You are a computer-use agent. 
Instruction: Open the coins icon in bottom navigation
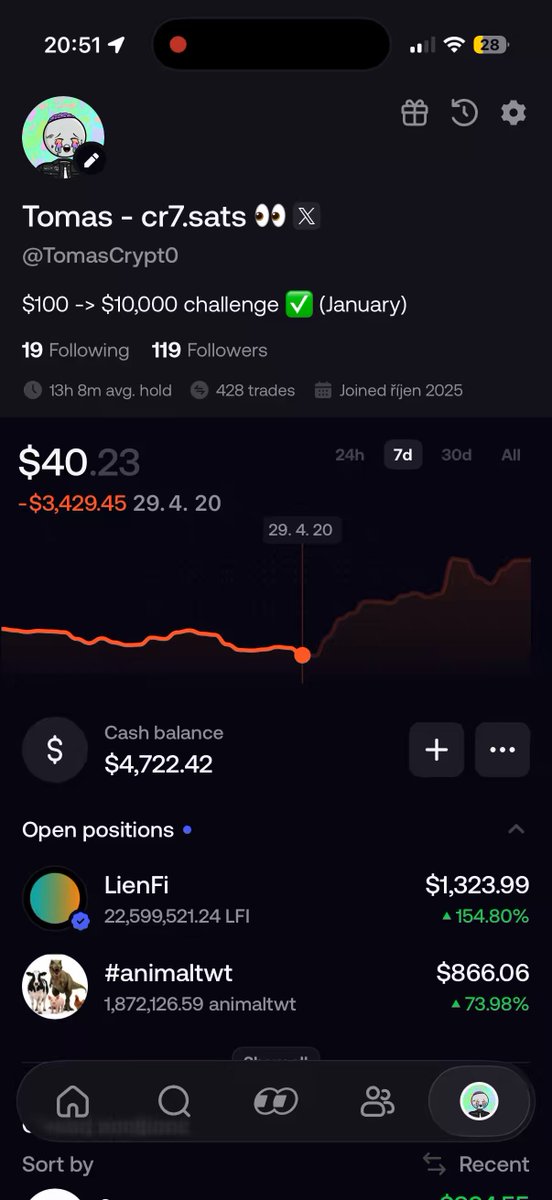pos(275,1102)
